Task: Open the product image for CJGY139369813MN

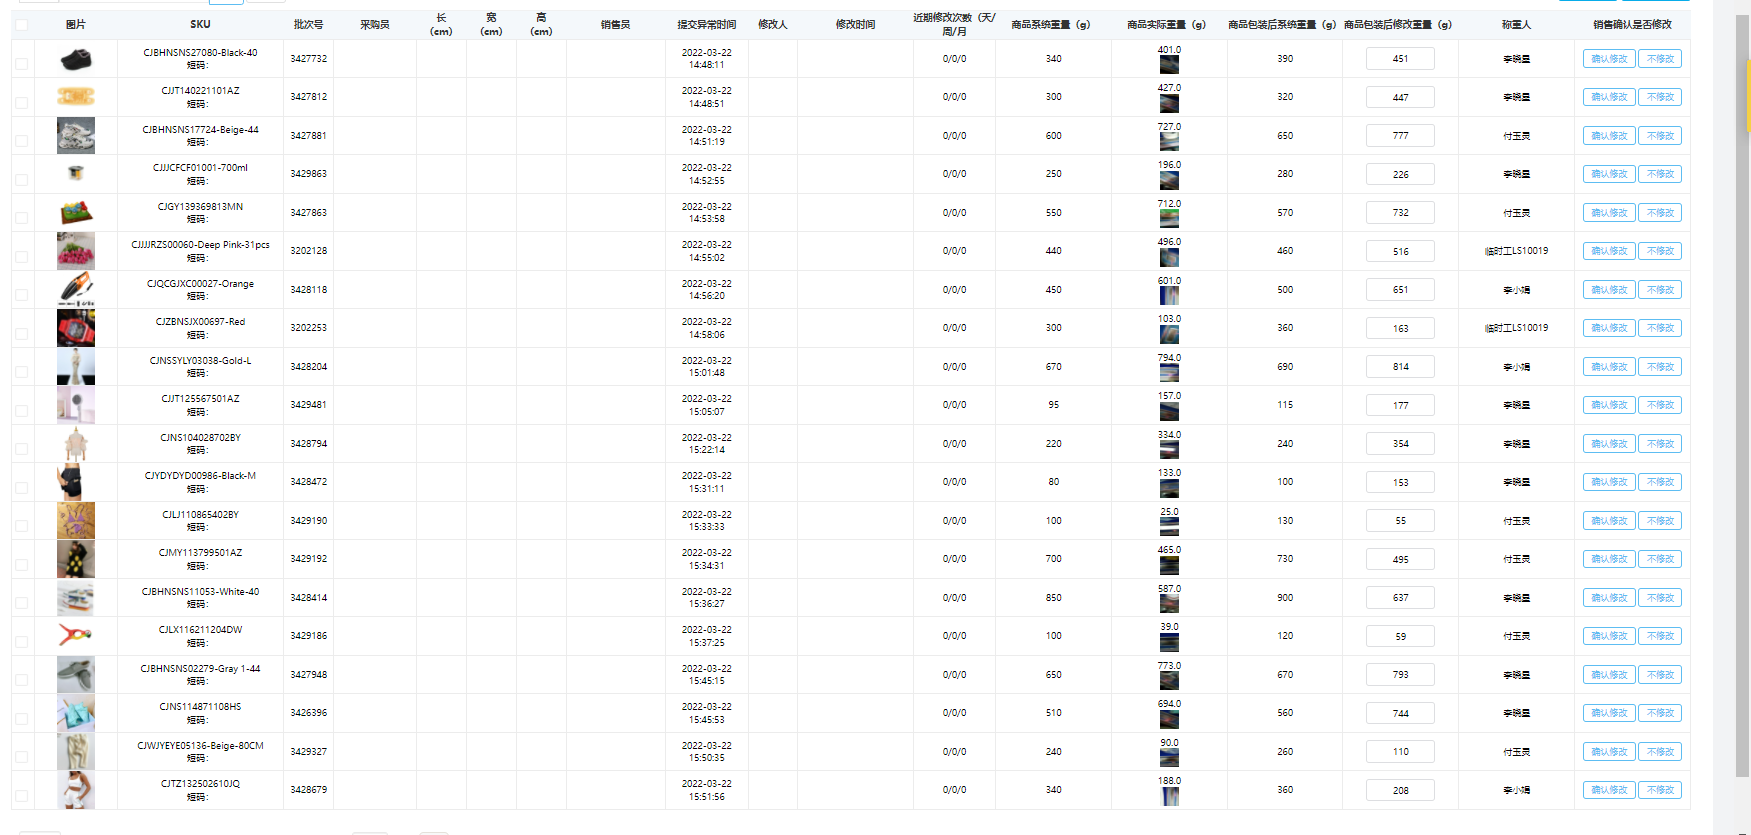Action: 76,212
